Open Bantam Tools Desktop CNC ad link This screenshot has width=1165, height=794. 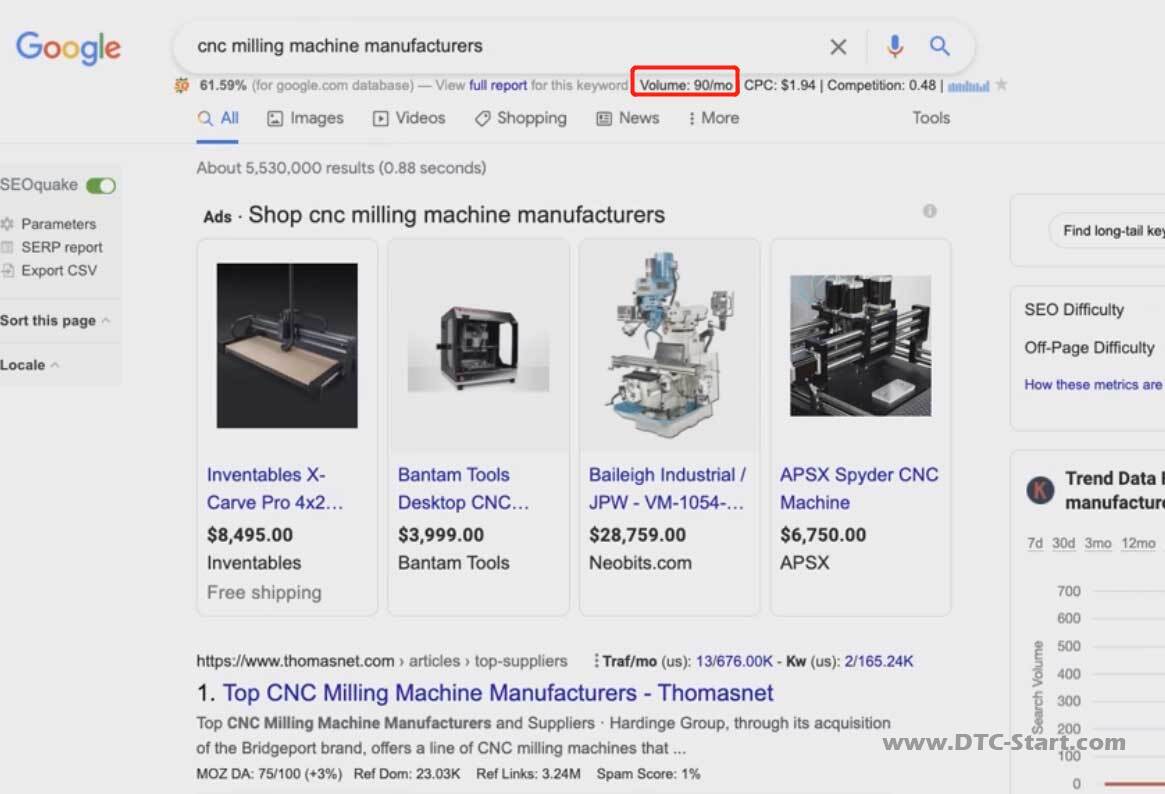(x=463, y=488)
